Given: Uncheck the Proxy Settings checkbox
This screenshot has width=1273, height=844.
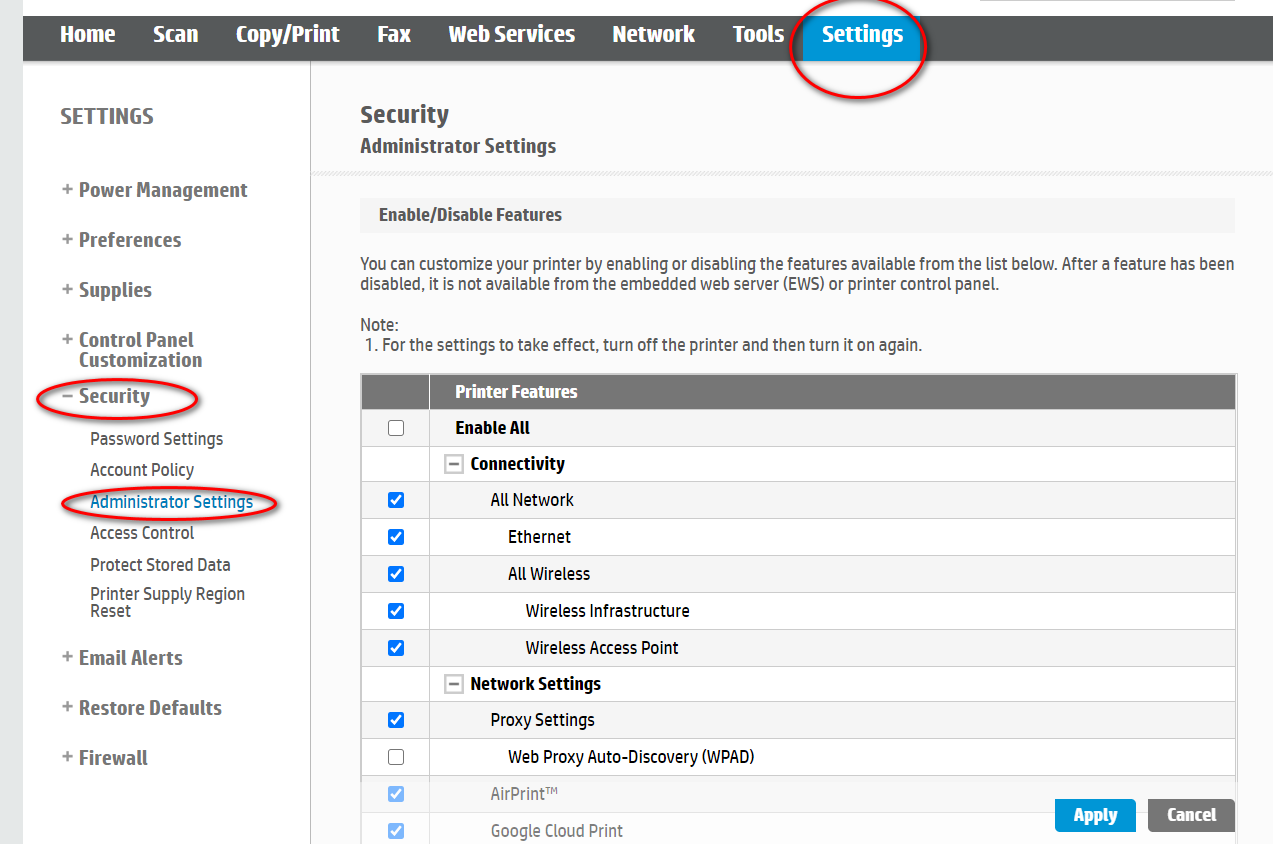Looking at the screenshot, I should point(396,720).
